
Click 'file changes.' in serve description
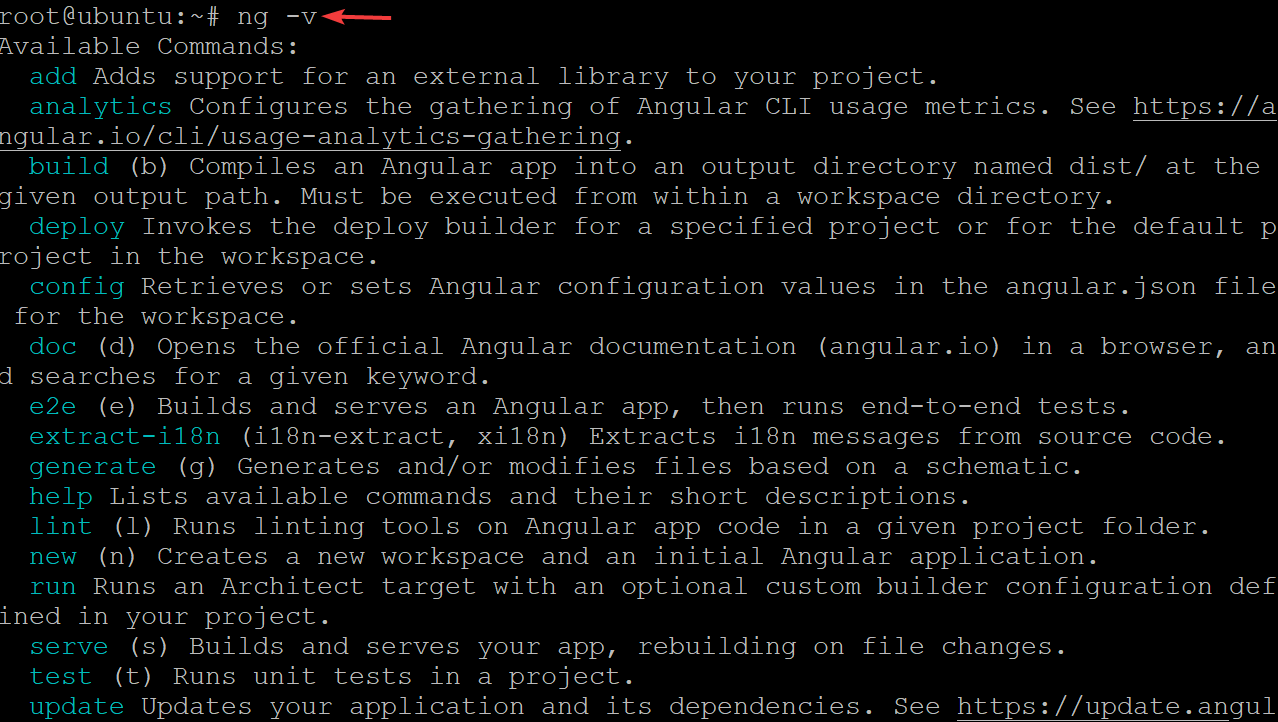(965, 646)
